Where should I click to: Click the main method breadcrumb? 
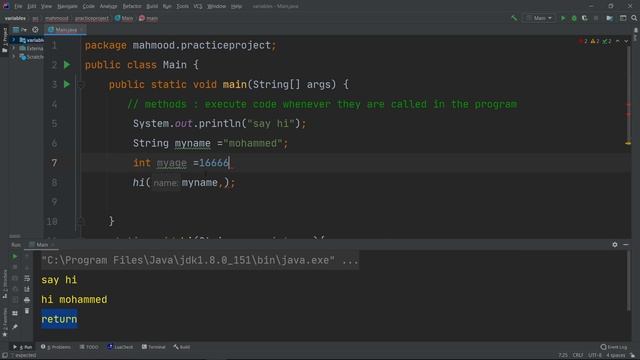pyautogui.click(x=149, y=18)
